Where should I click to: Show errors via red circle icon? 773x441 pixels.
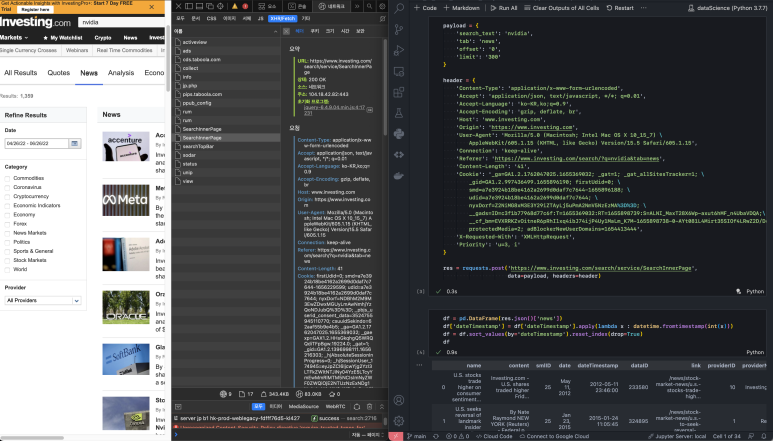tap(245, 6)
